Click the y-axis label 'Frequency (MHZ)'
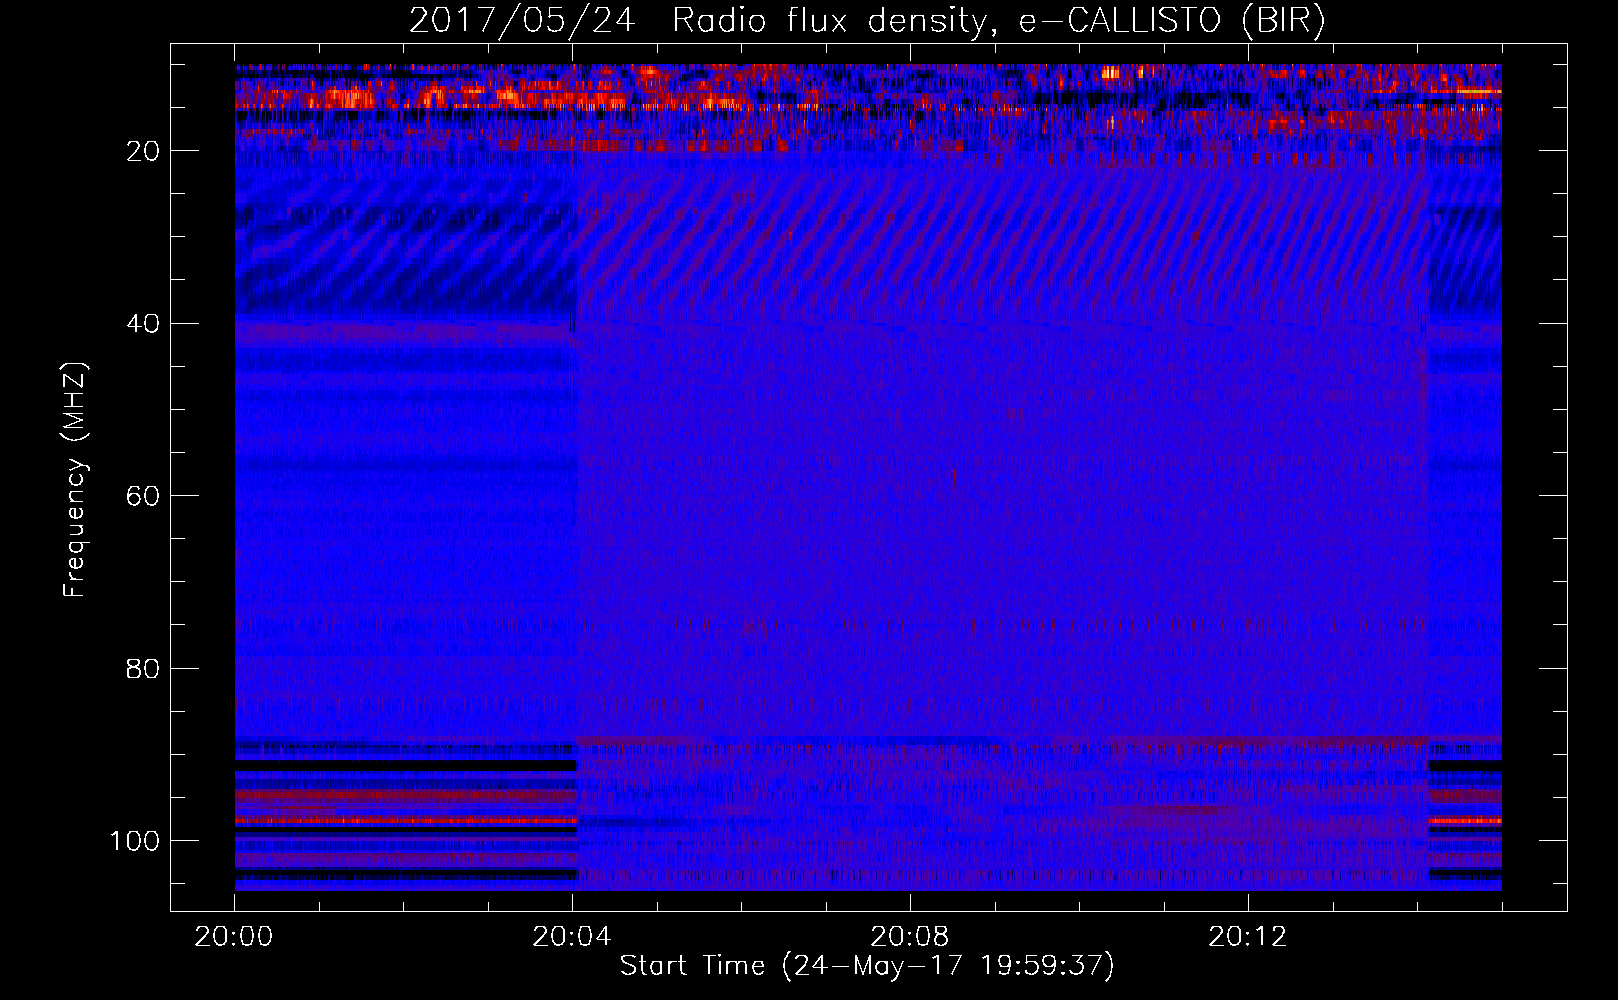The height and width of the screenshot is (1000, 1618). click(76, 480)
